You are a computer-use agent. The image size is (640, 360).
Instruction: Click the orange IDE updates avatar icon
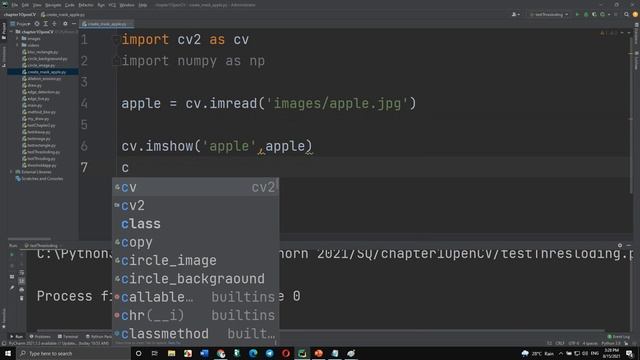pos(635,15)
